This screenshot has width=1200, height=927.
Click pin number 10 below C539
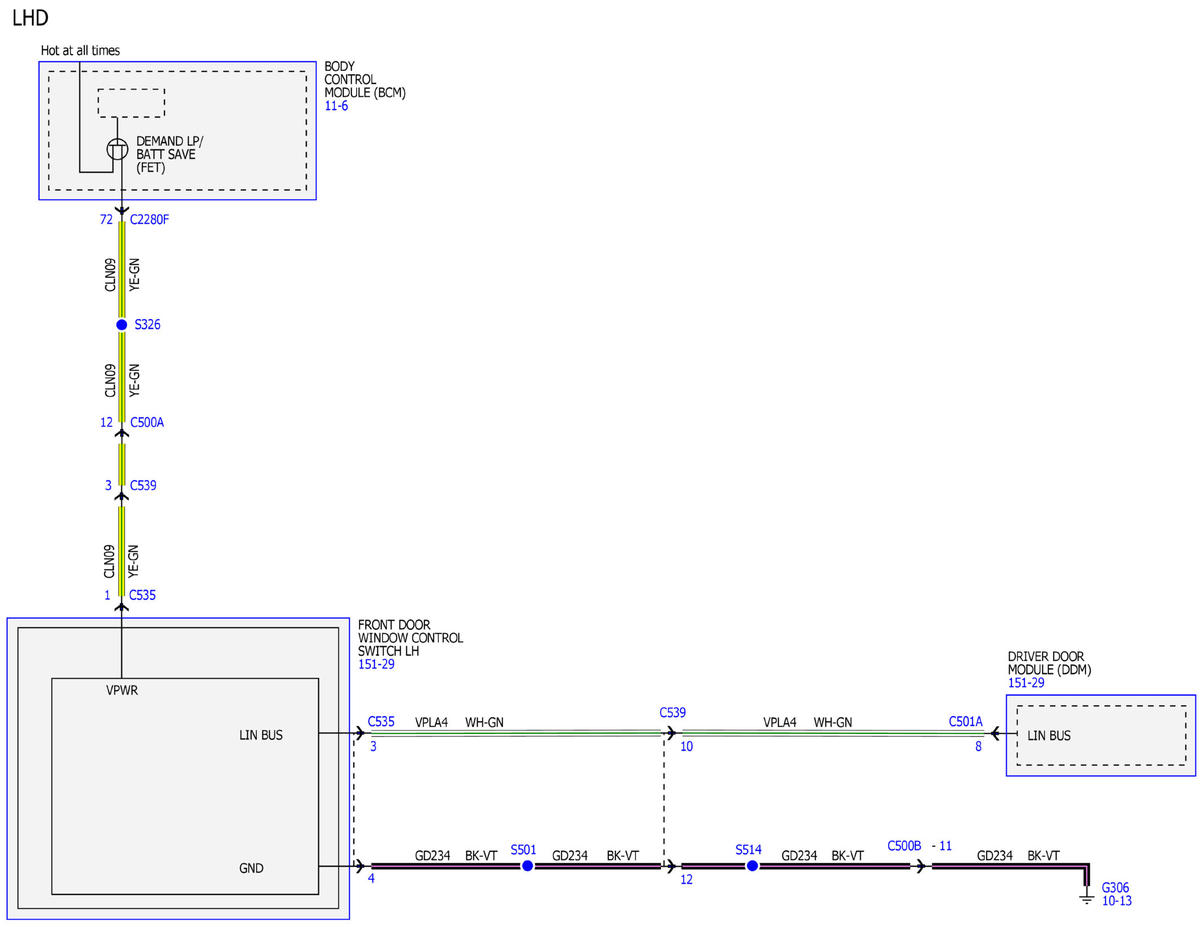687,746
